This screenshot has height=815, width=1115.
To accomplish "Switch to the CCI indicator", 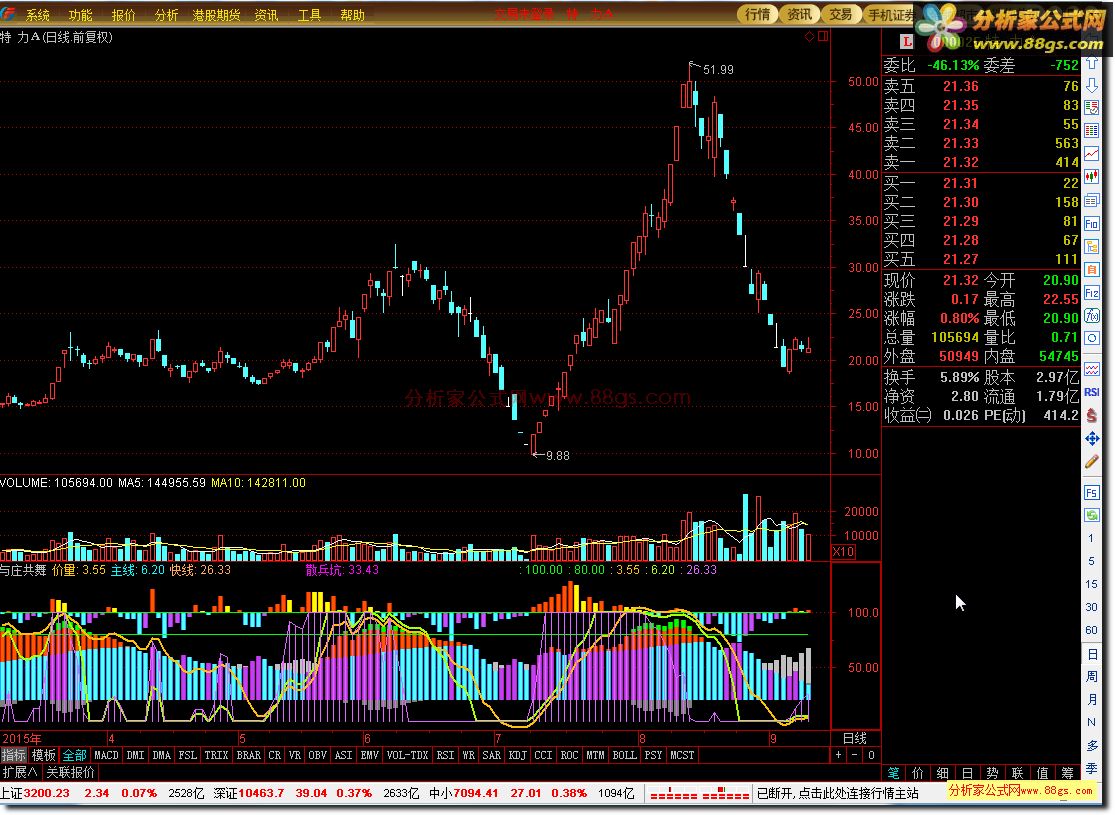I will click(543, 755).
